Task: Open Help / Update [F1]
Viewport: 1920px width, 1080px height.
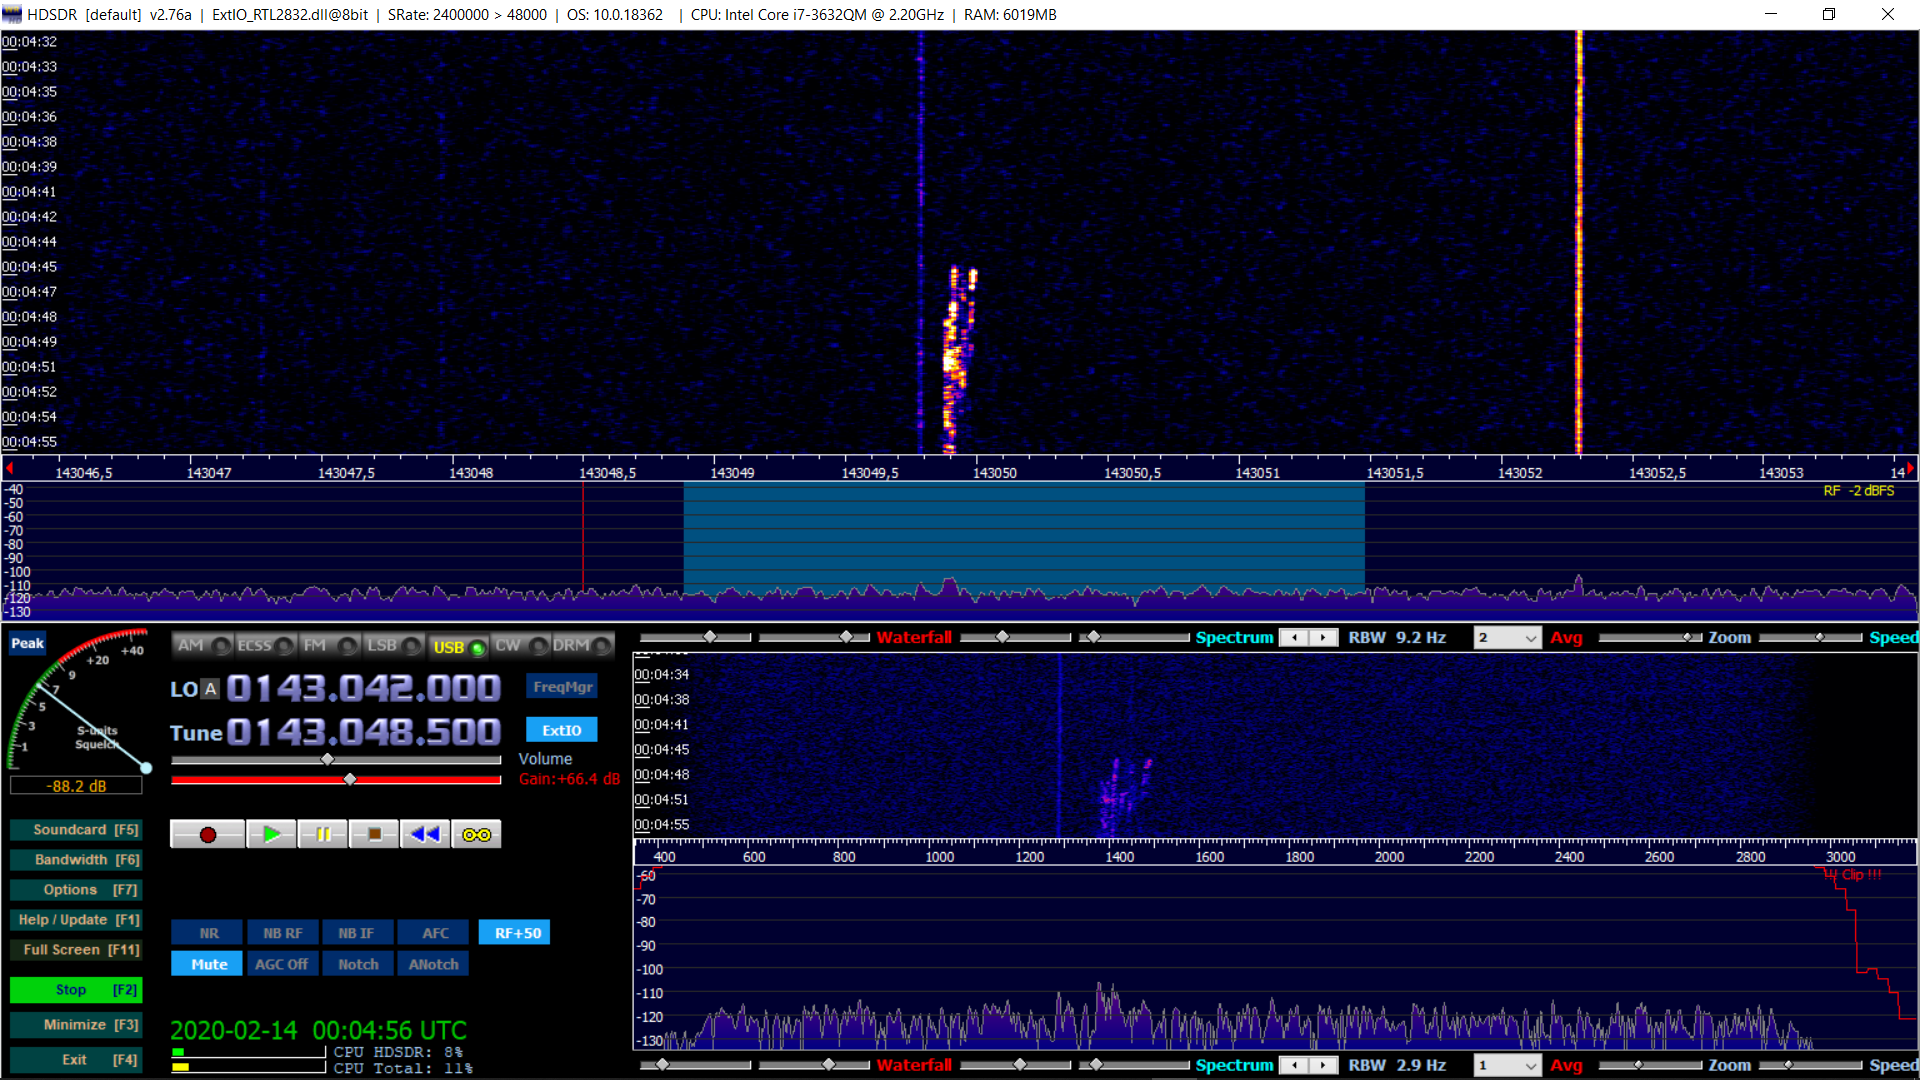Action: (x=76, y=920)
